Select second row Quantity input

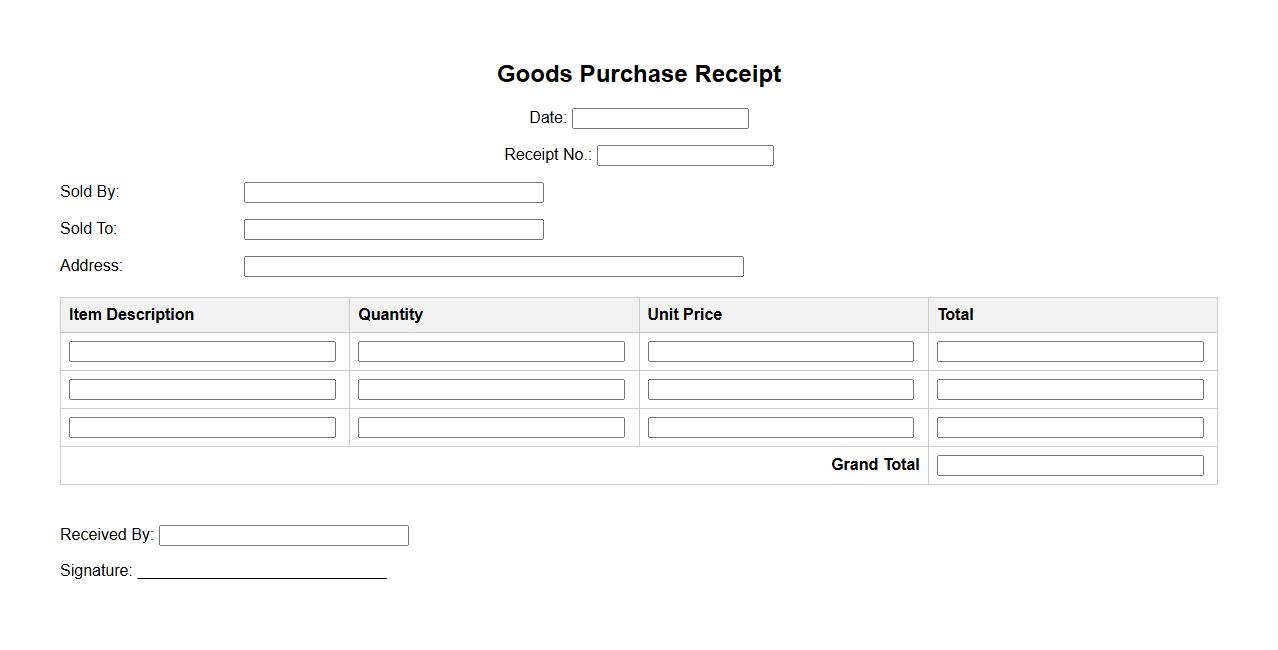click(x=491, y=390)
